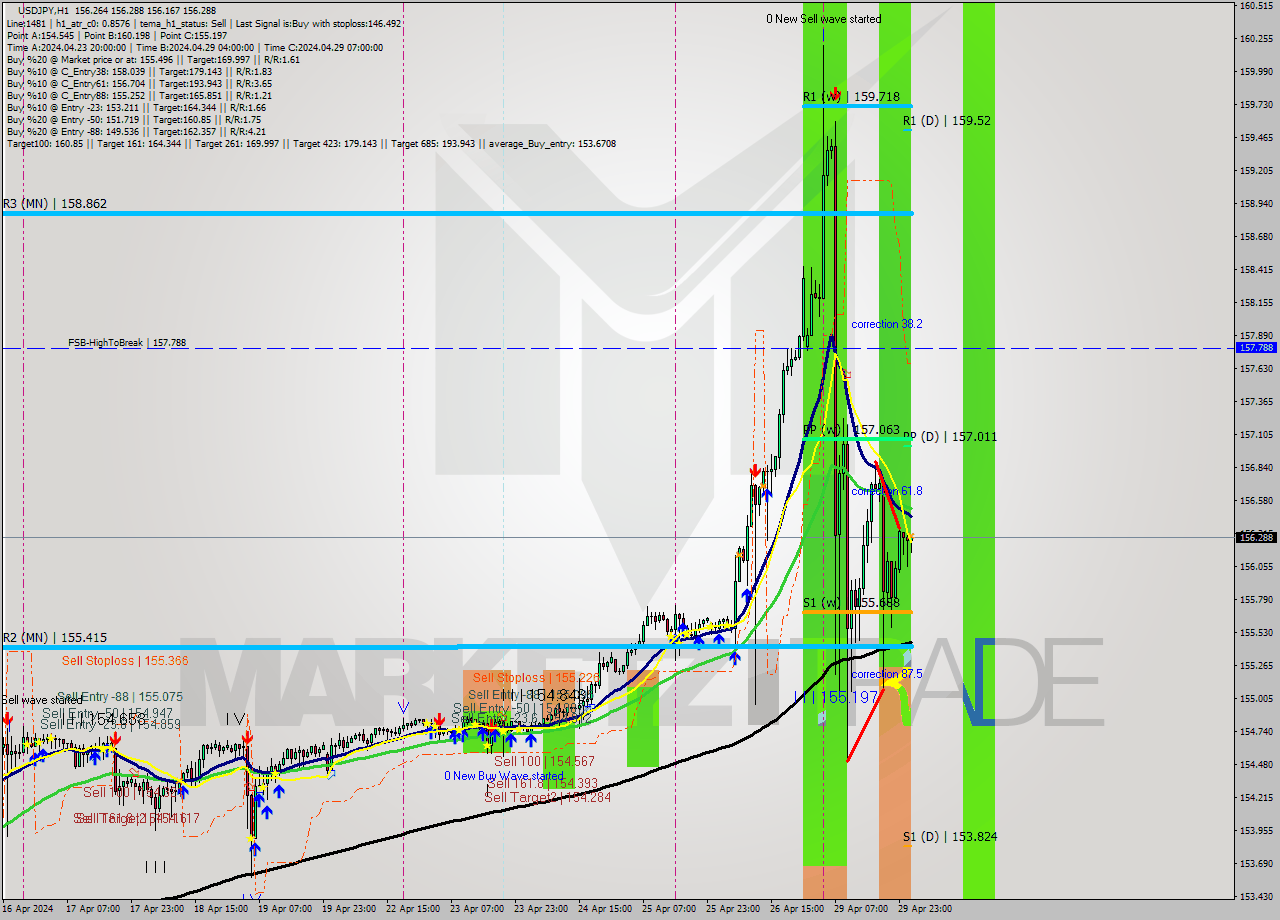Viewport: 1280px width, 920px height.
Task: Click the 'Buy %10 @ C_Entry38: 158.039' line
Action: pyautogui.click(x=139, y=71)
